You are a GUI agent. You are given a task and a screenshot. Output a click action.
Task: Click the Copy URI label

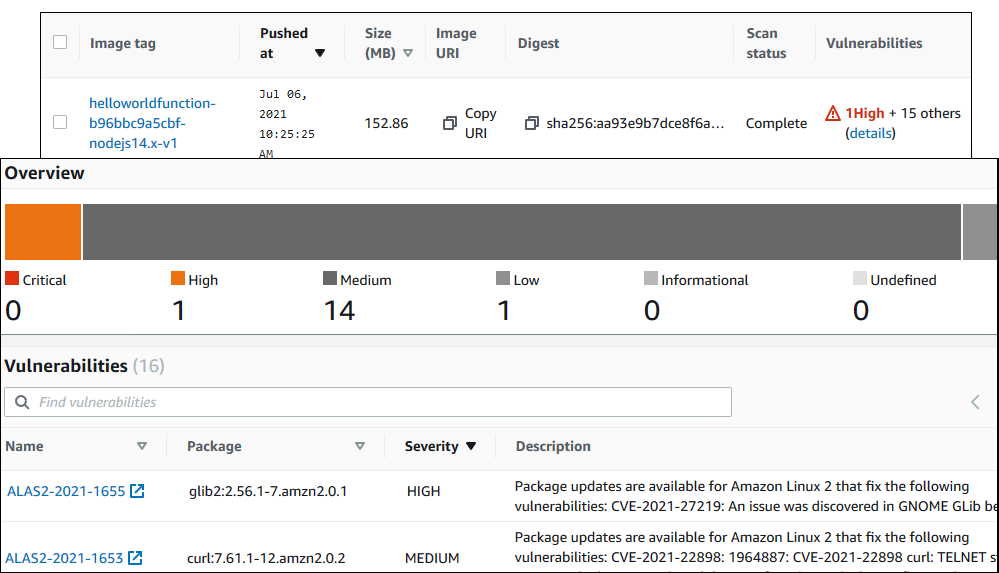pos(480,123)
